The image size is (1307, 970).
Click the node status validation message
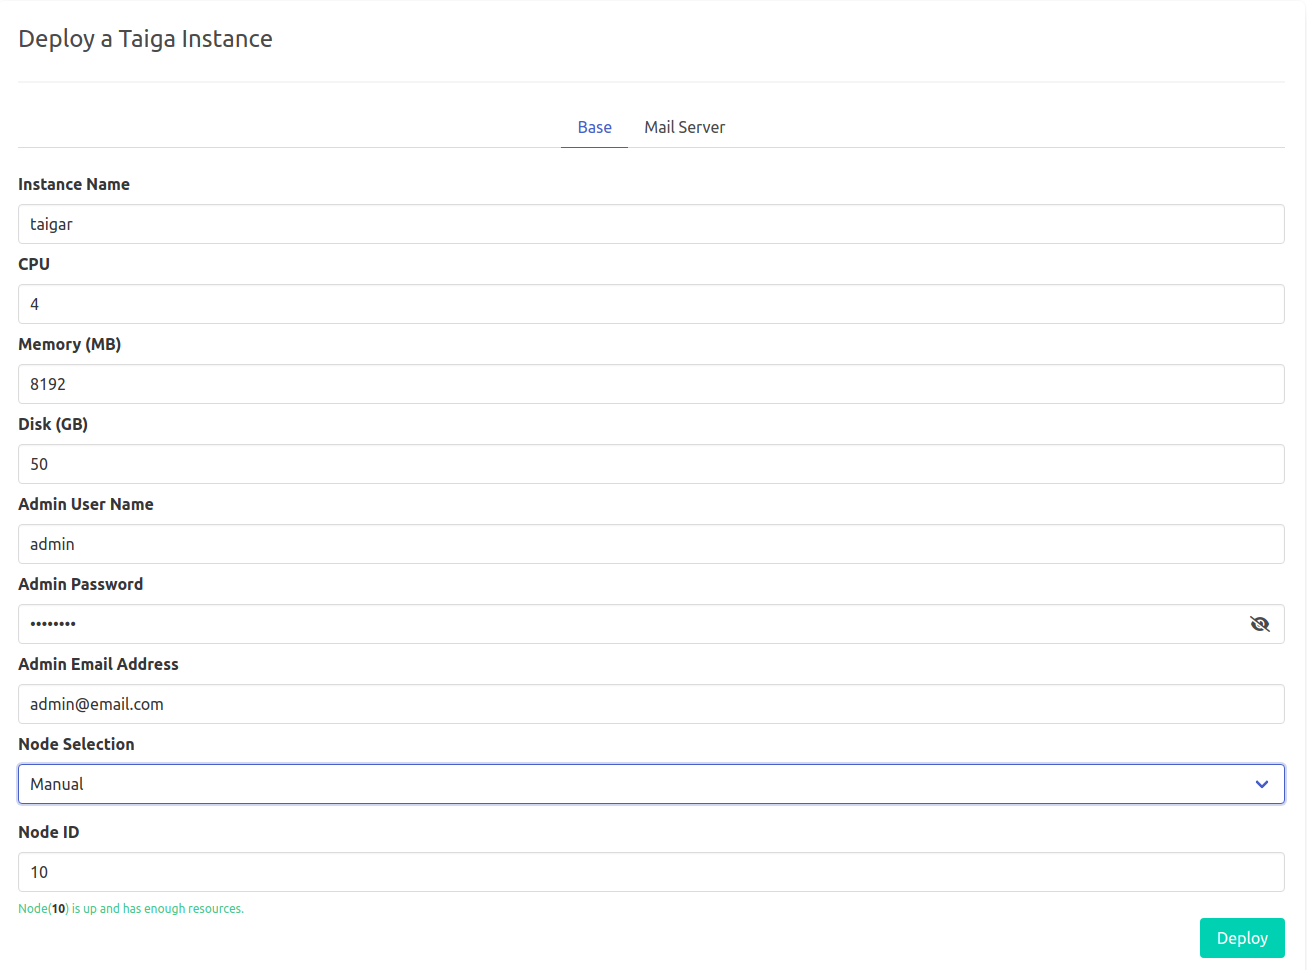[x=131, y=909]
